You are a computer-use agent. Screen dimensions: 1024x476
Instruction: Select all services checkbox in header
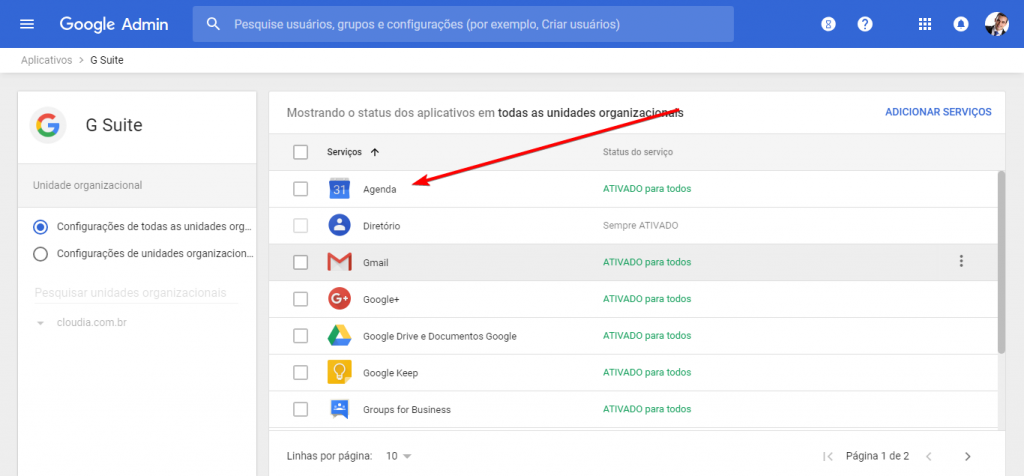coord(300,152)
